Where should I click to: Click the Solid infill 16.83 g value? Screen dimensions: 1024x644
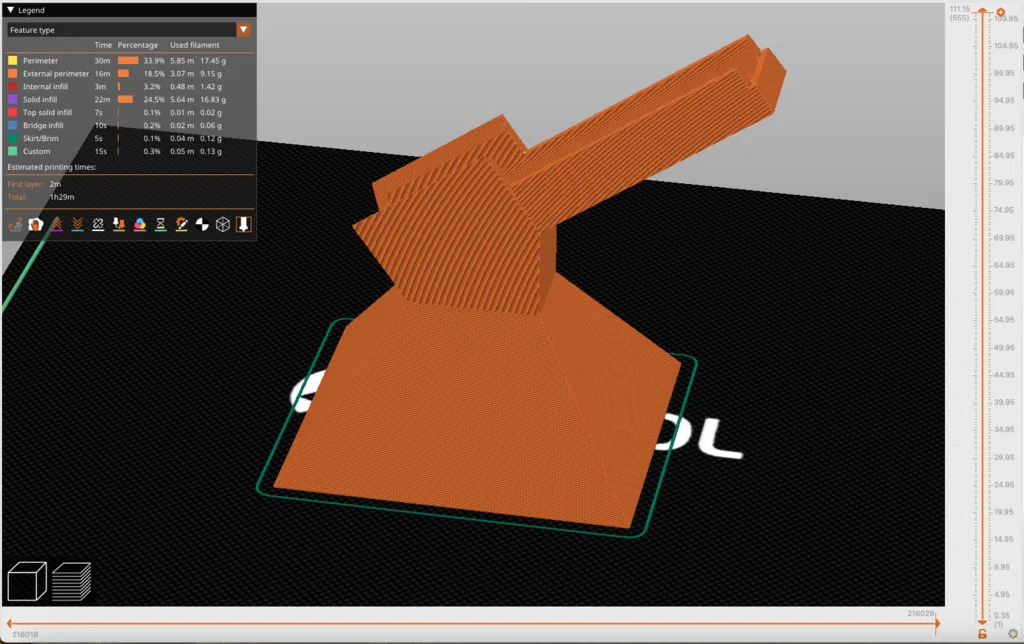(213, 99)
